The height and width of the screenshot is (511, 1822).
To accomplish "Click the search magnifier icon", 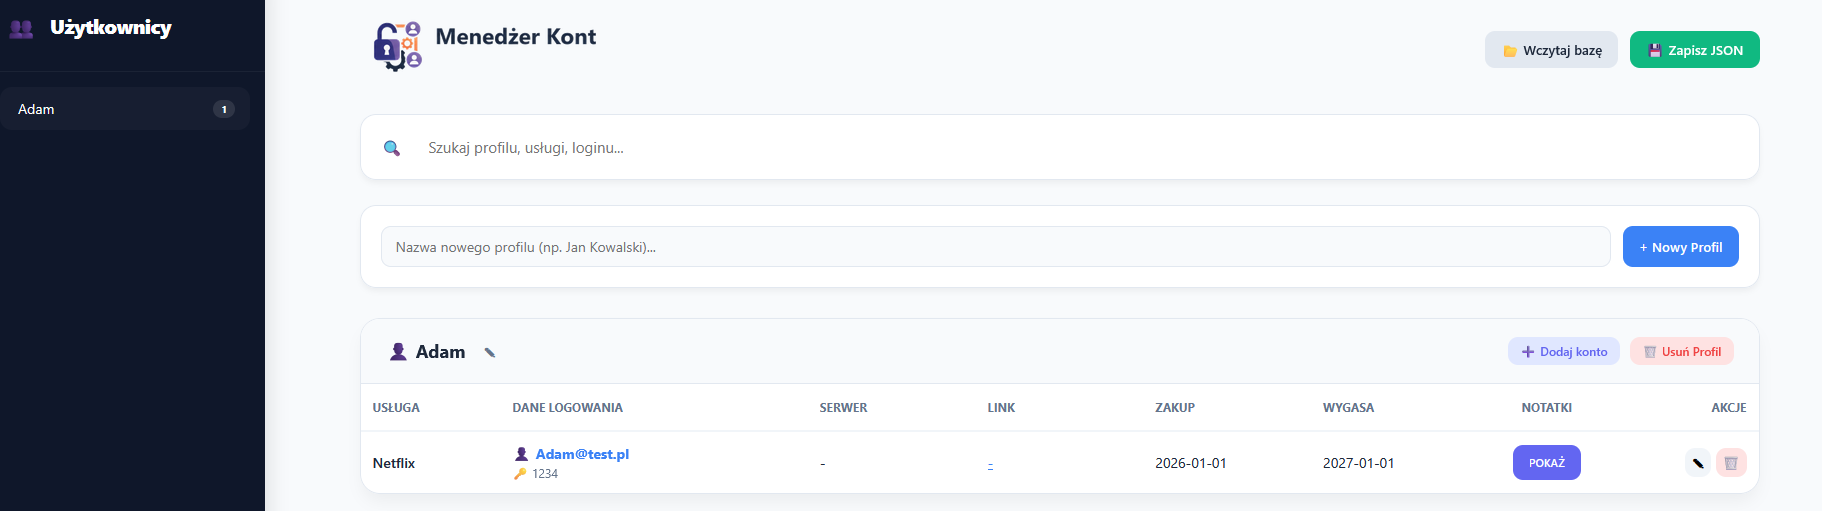I will tap(392, 148).
